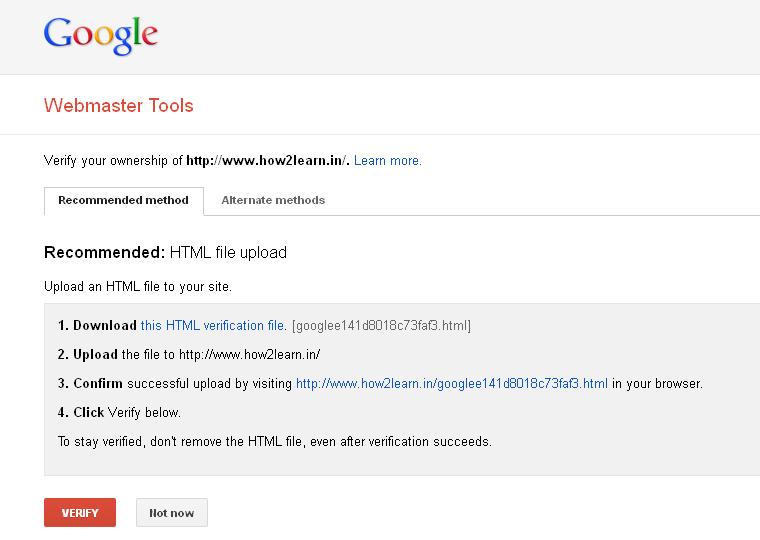Click the bold Download word in step 1
The width and height of the screenshot is (760, 540).
[105, 325]
